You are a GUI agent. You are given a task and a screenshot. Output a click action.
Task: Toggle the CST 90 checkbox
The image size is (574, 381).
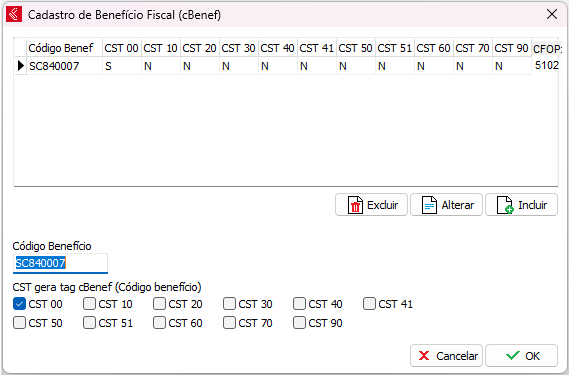coord(299,323)
